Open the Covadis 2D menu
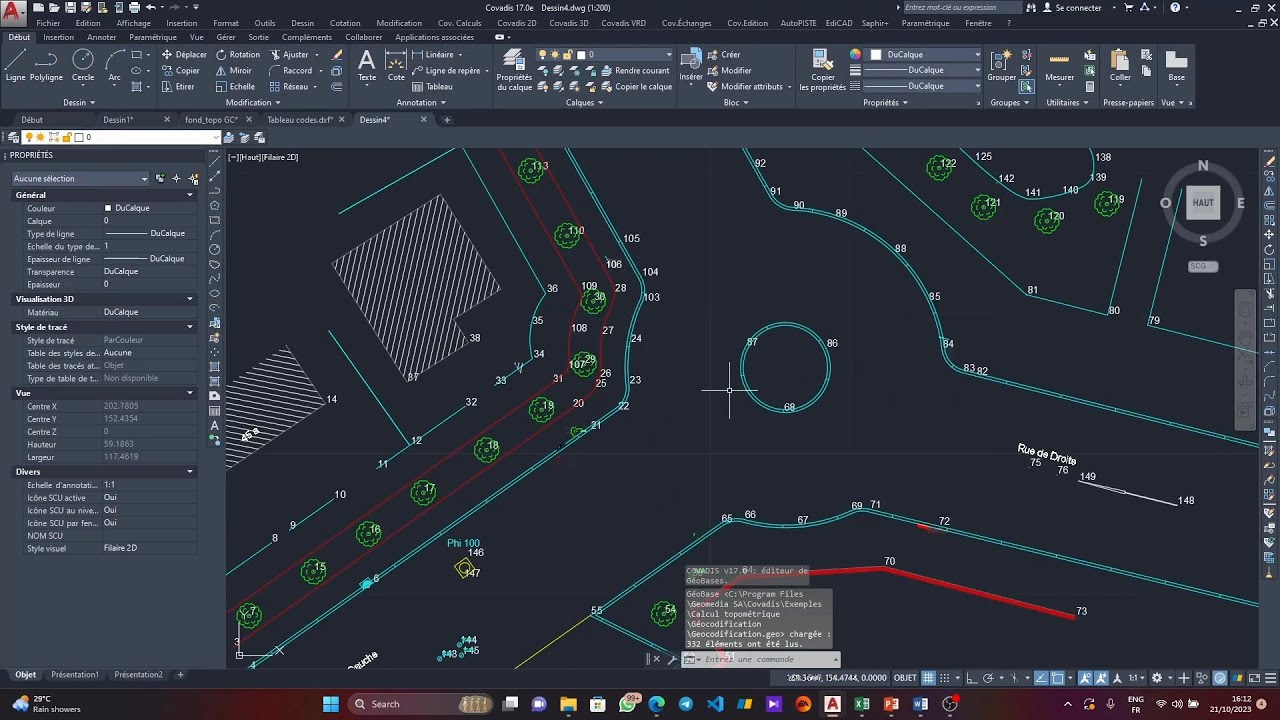Screen dimensions: 1280x720 click(x=516, y=23)
